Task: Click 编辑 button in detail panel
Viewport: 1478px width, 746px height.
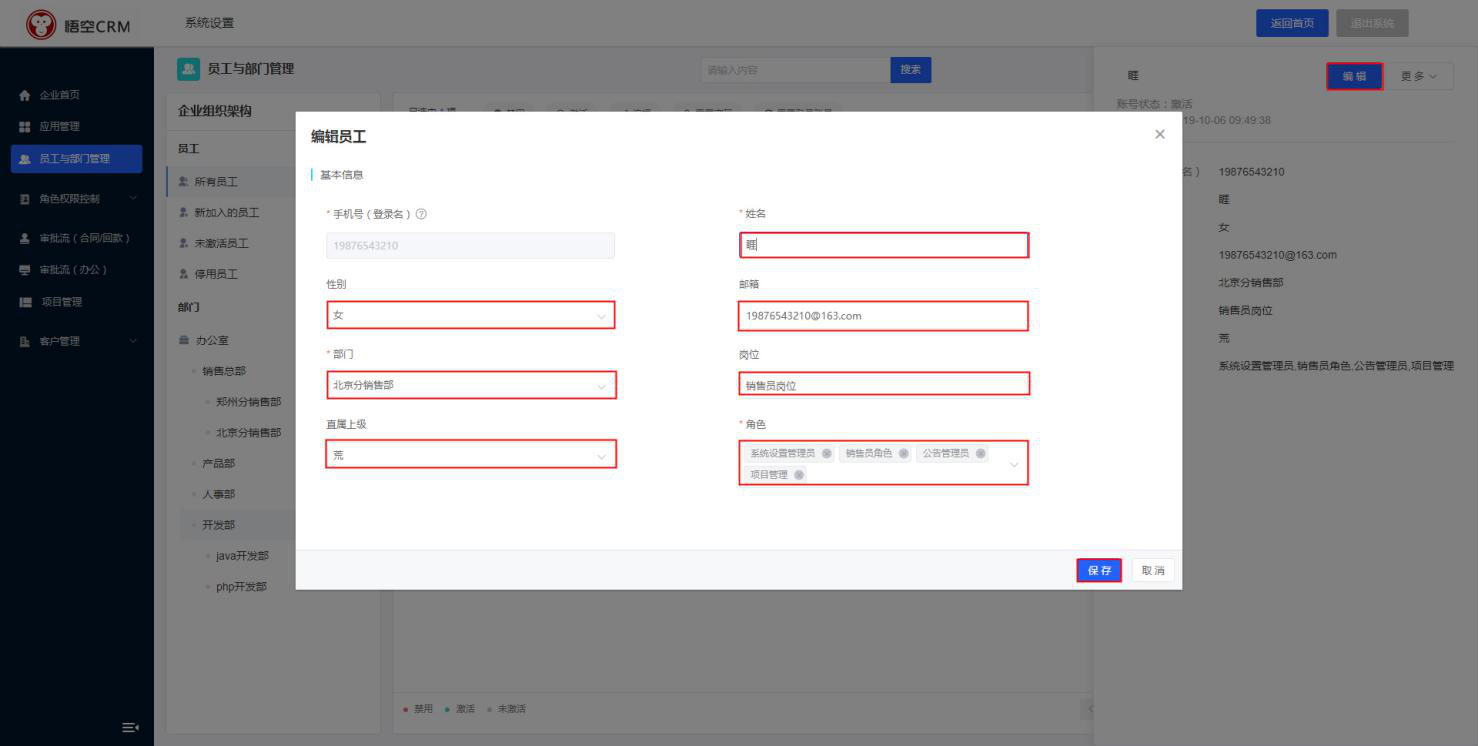Action: (1355, 77)
